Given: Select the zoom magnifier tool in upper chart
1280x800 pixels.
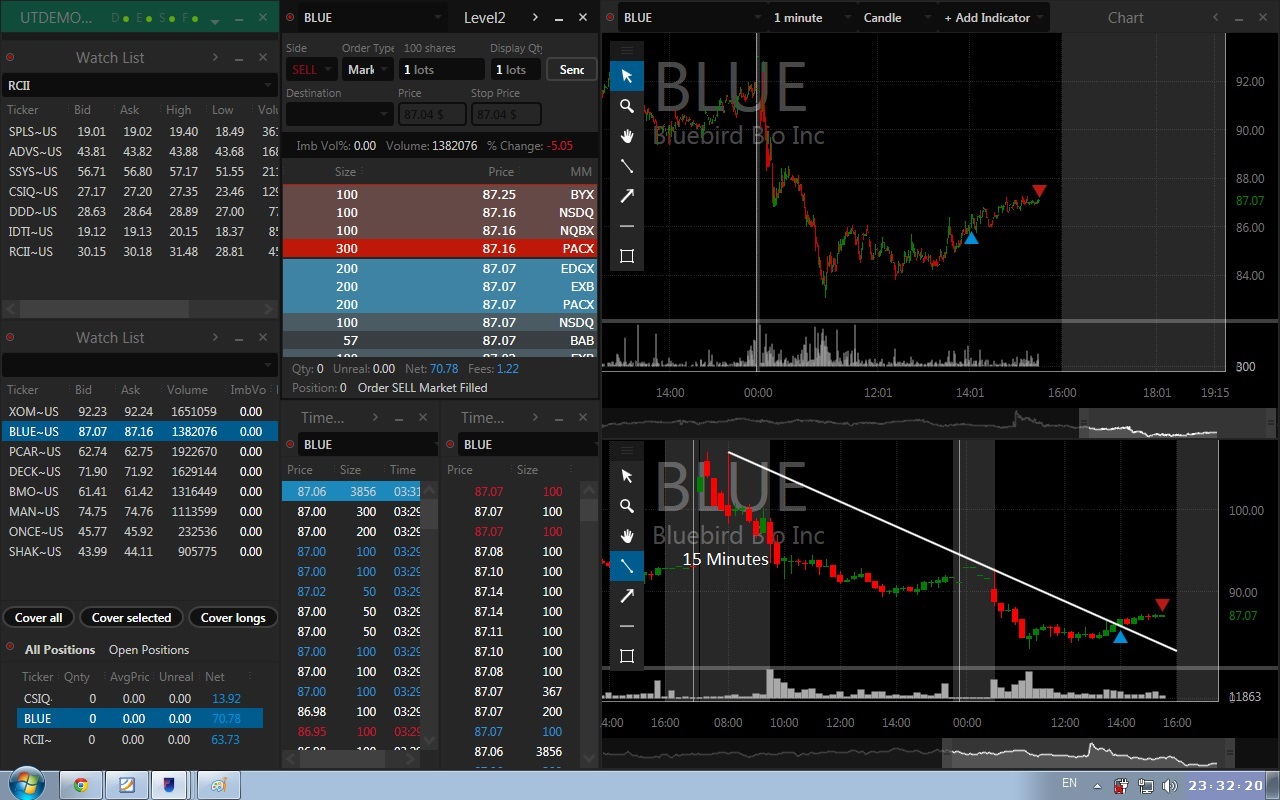Looking at the screenshot, I should pos(627,106).
